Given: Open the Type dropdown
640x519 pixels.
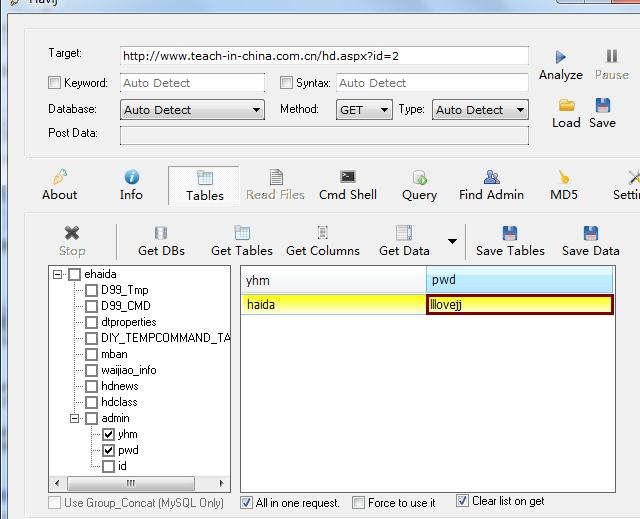Looking at the screenshot, I should (480, 110).
